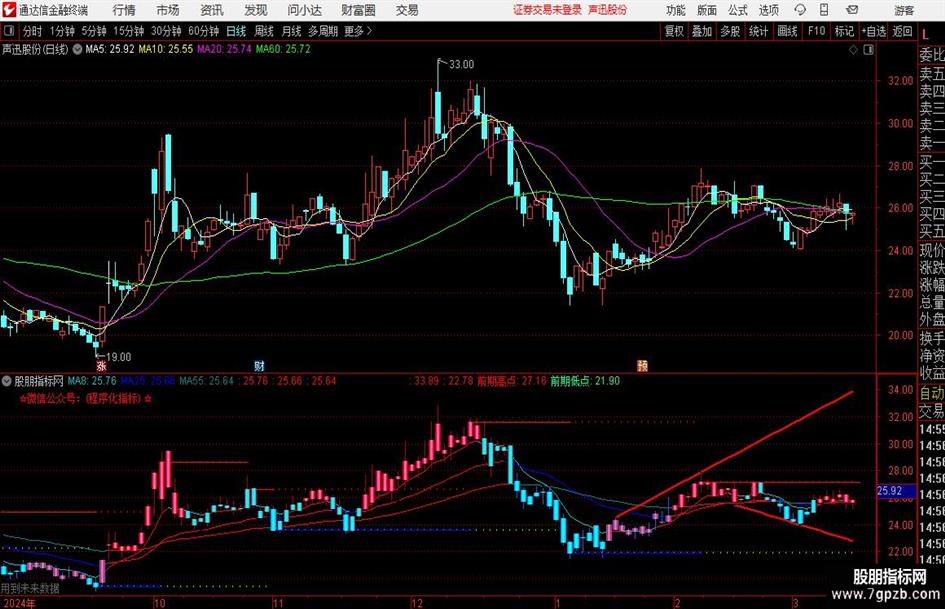Open the 问小达 menu
Viewport: 945px width, 609px height.
(304, 10)
